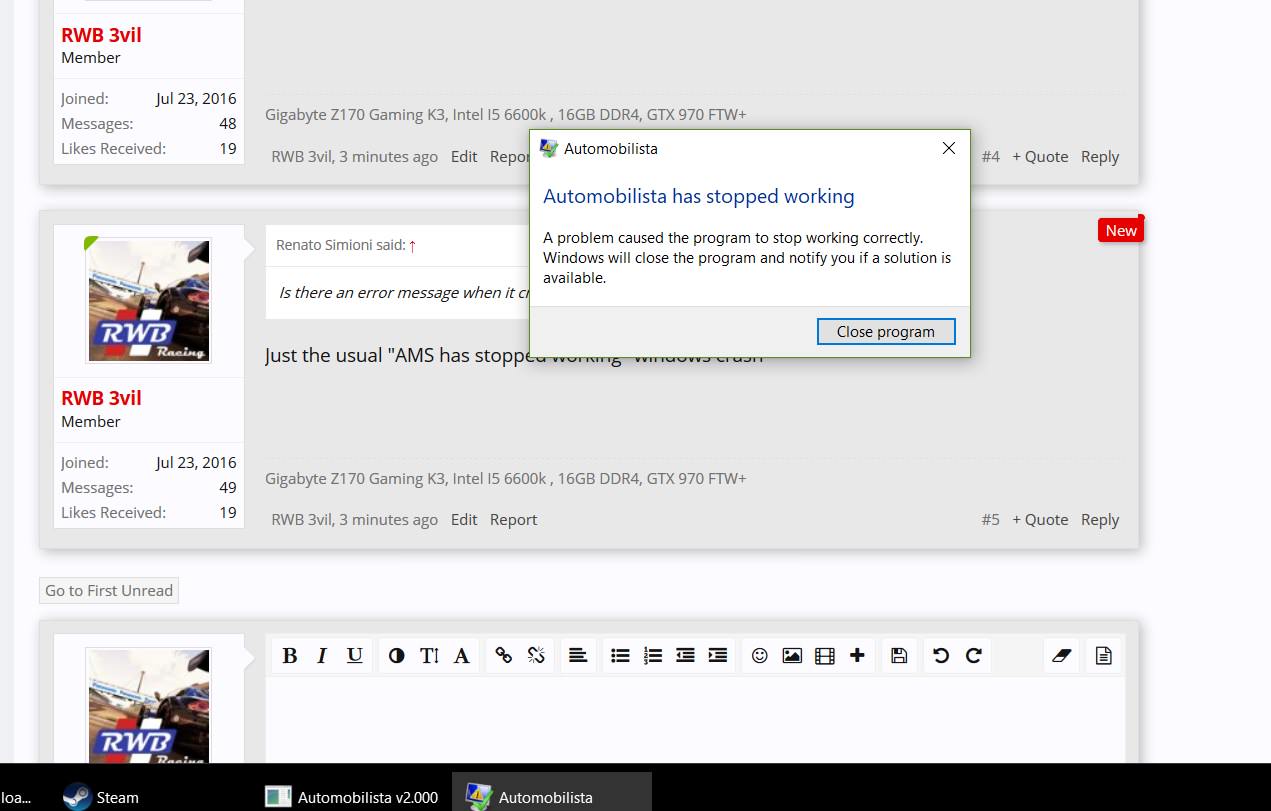Click Reply on post #5
The image size is (1271, 811).
click(x=1100, y=519)
